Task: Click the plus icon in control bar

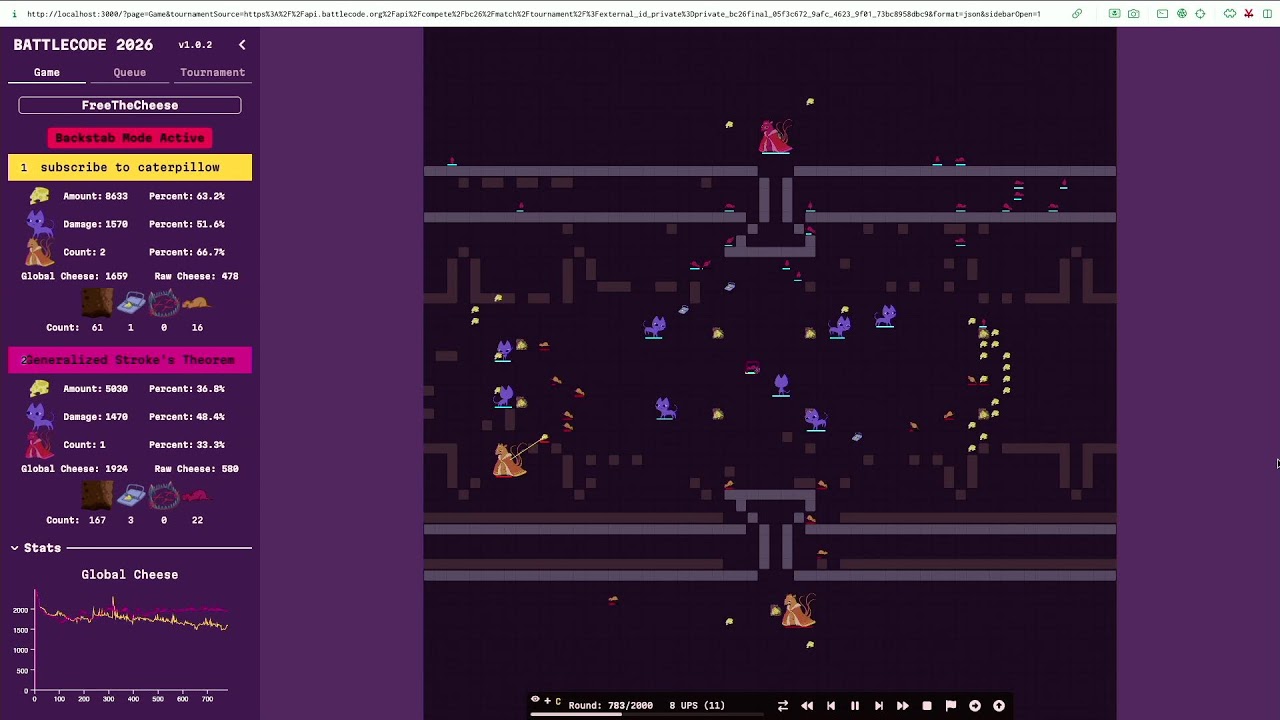Action: 547,700
